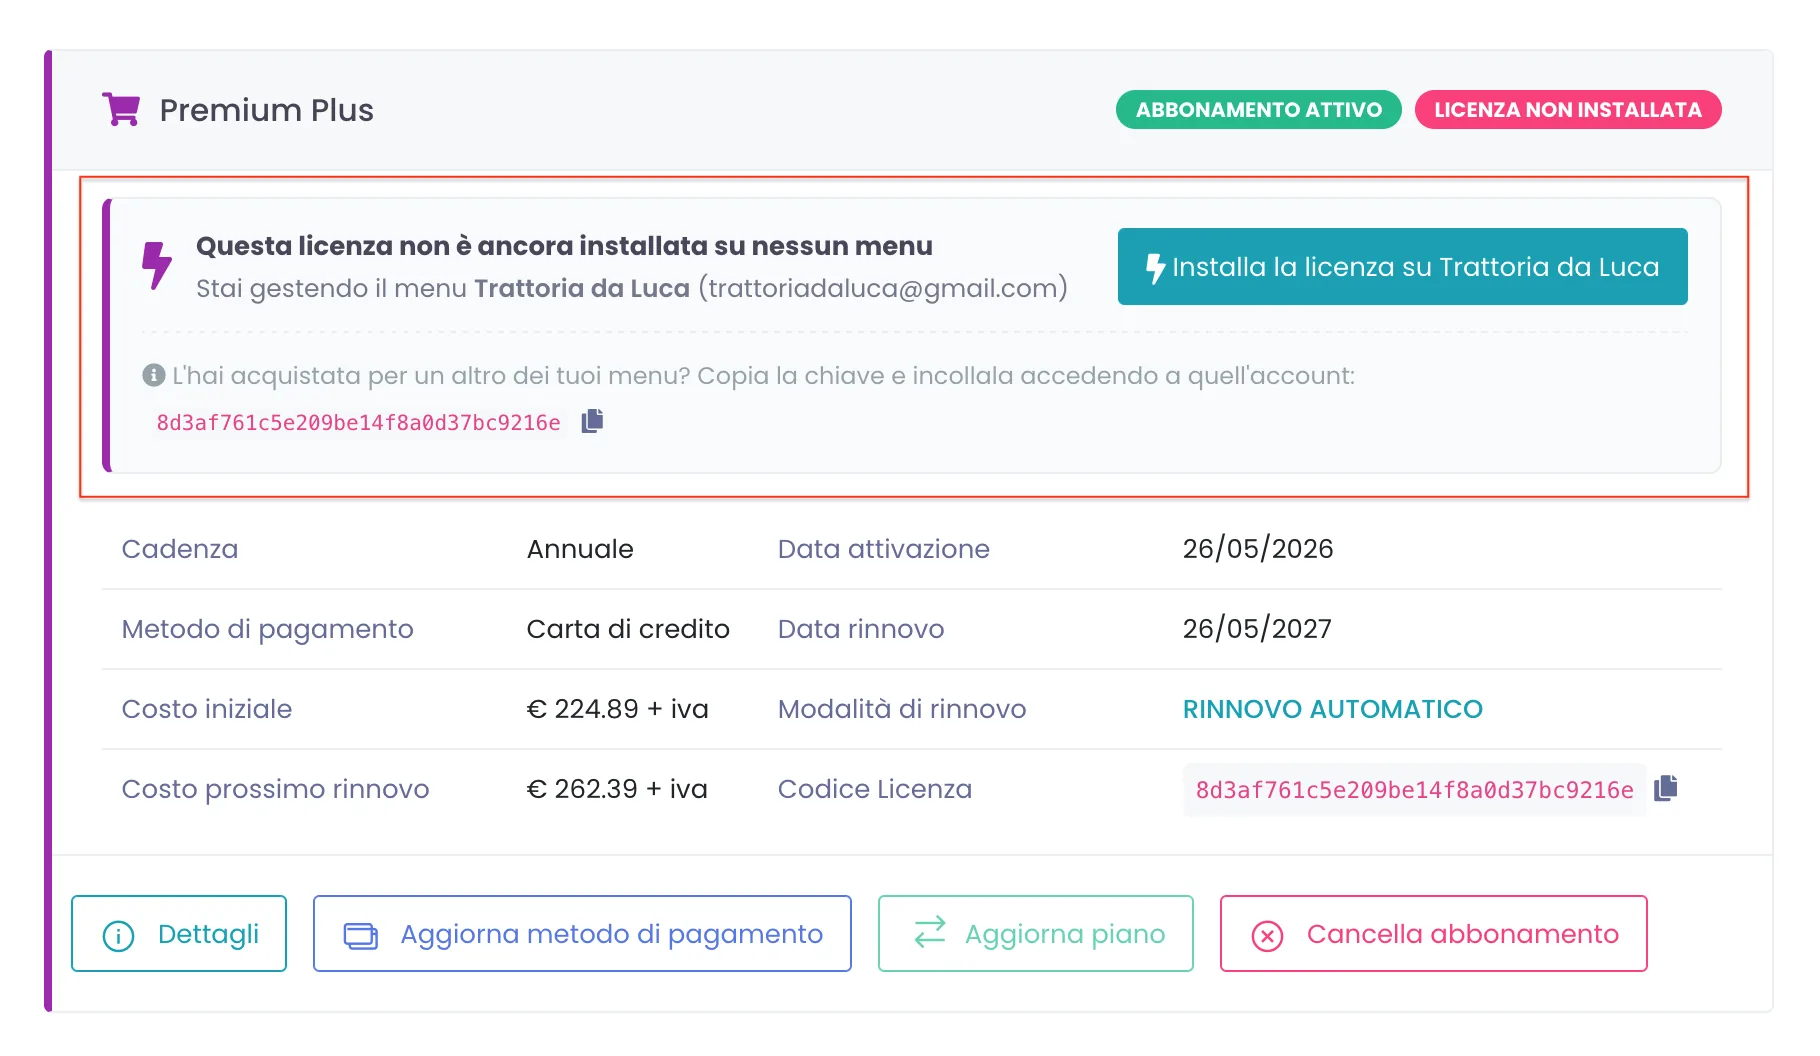1820x1056 pixels.
Task: Select the Codice Licenza key value
Action: point(1414,790)
